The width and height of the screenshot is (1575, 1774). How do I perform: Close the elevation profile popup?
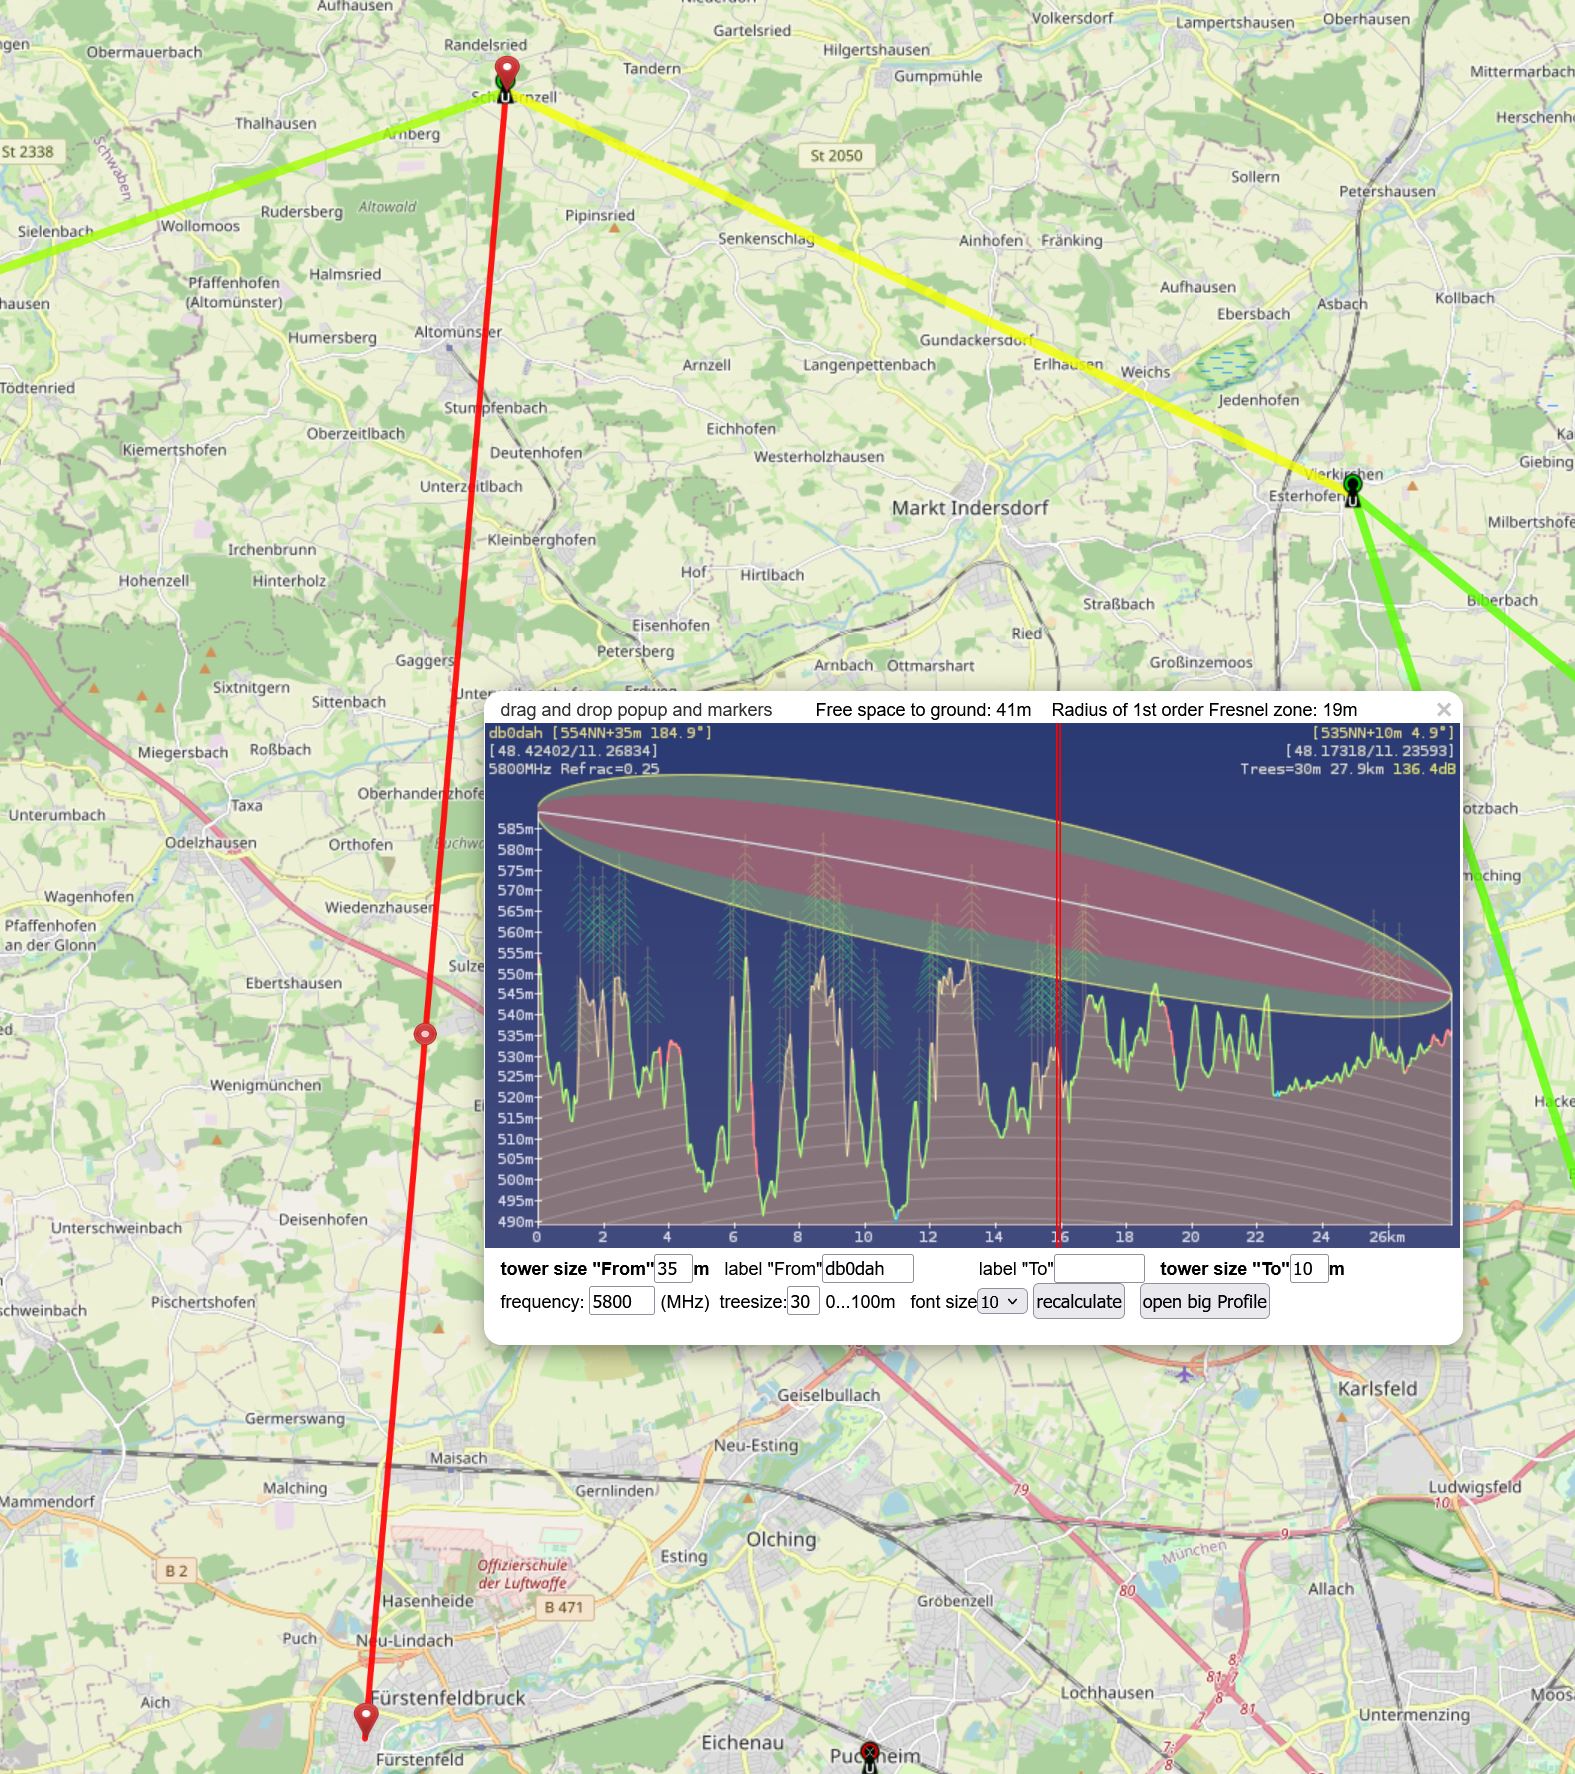(x=1443, y=709)
